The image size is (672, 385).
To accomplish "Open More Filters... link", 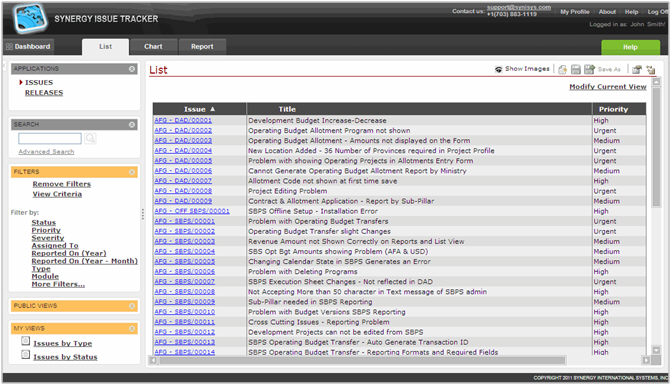I will tap(58, 284).
